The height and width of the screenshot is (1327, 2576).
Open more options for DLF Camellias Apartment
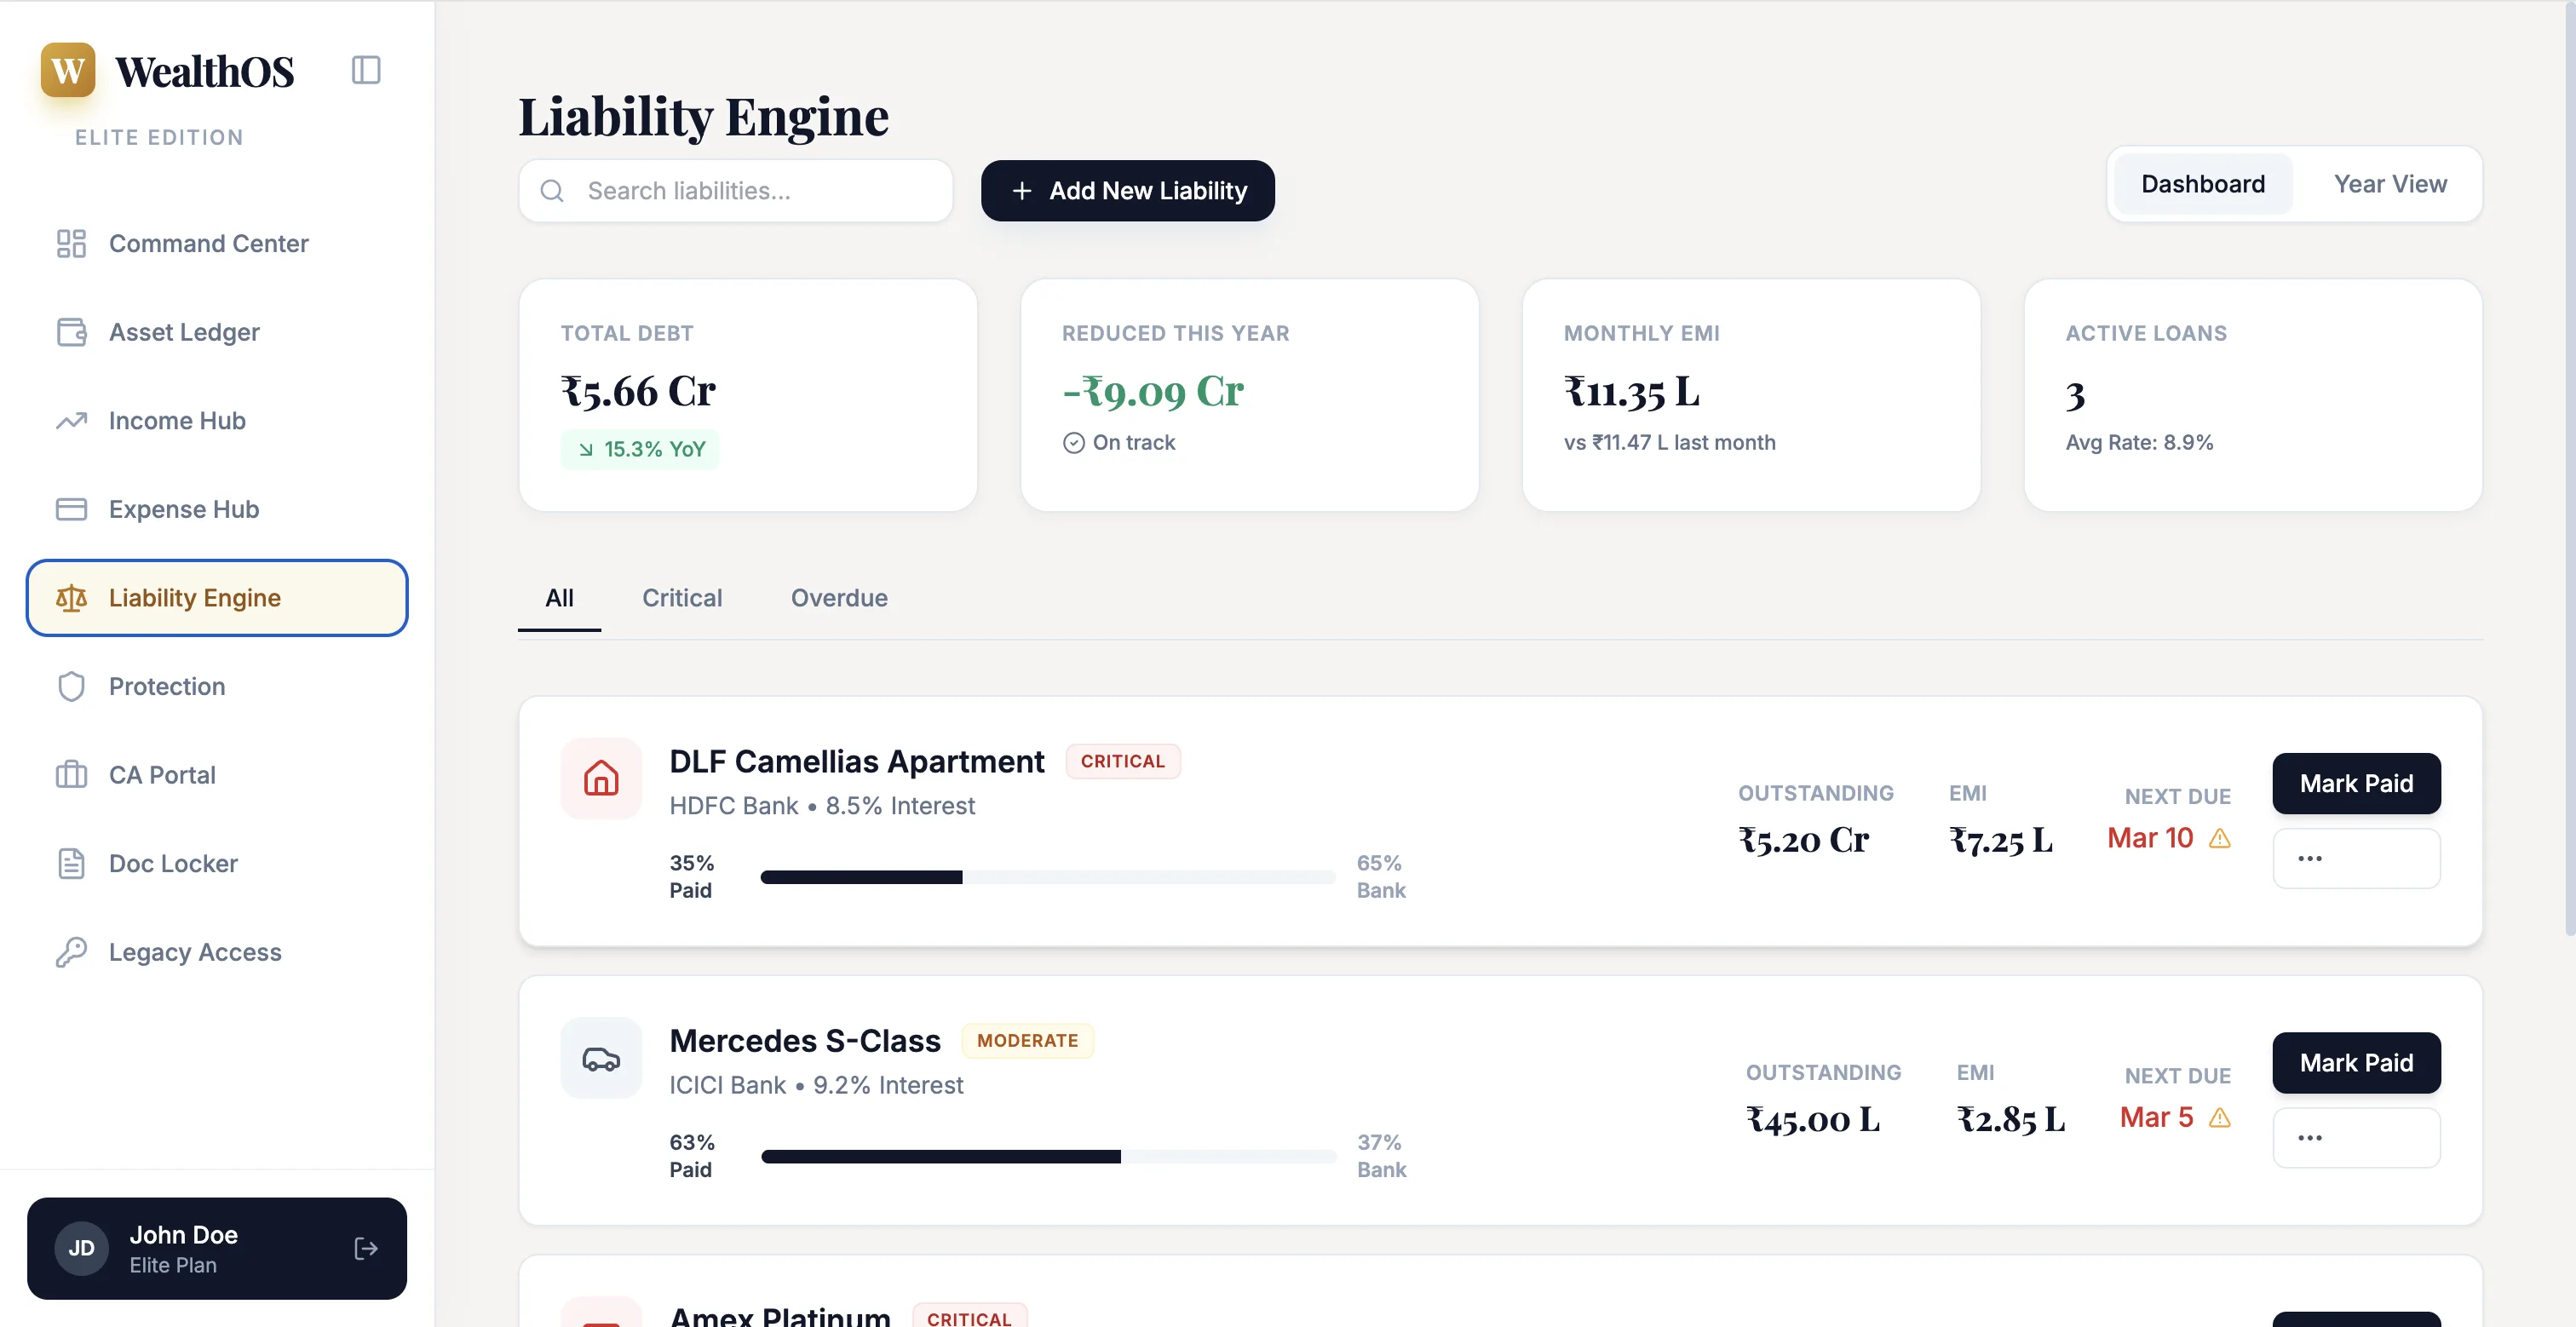point(2356,858)
